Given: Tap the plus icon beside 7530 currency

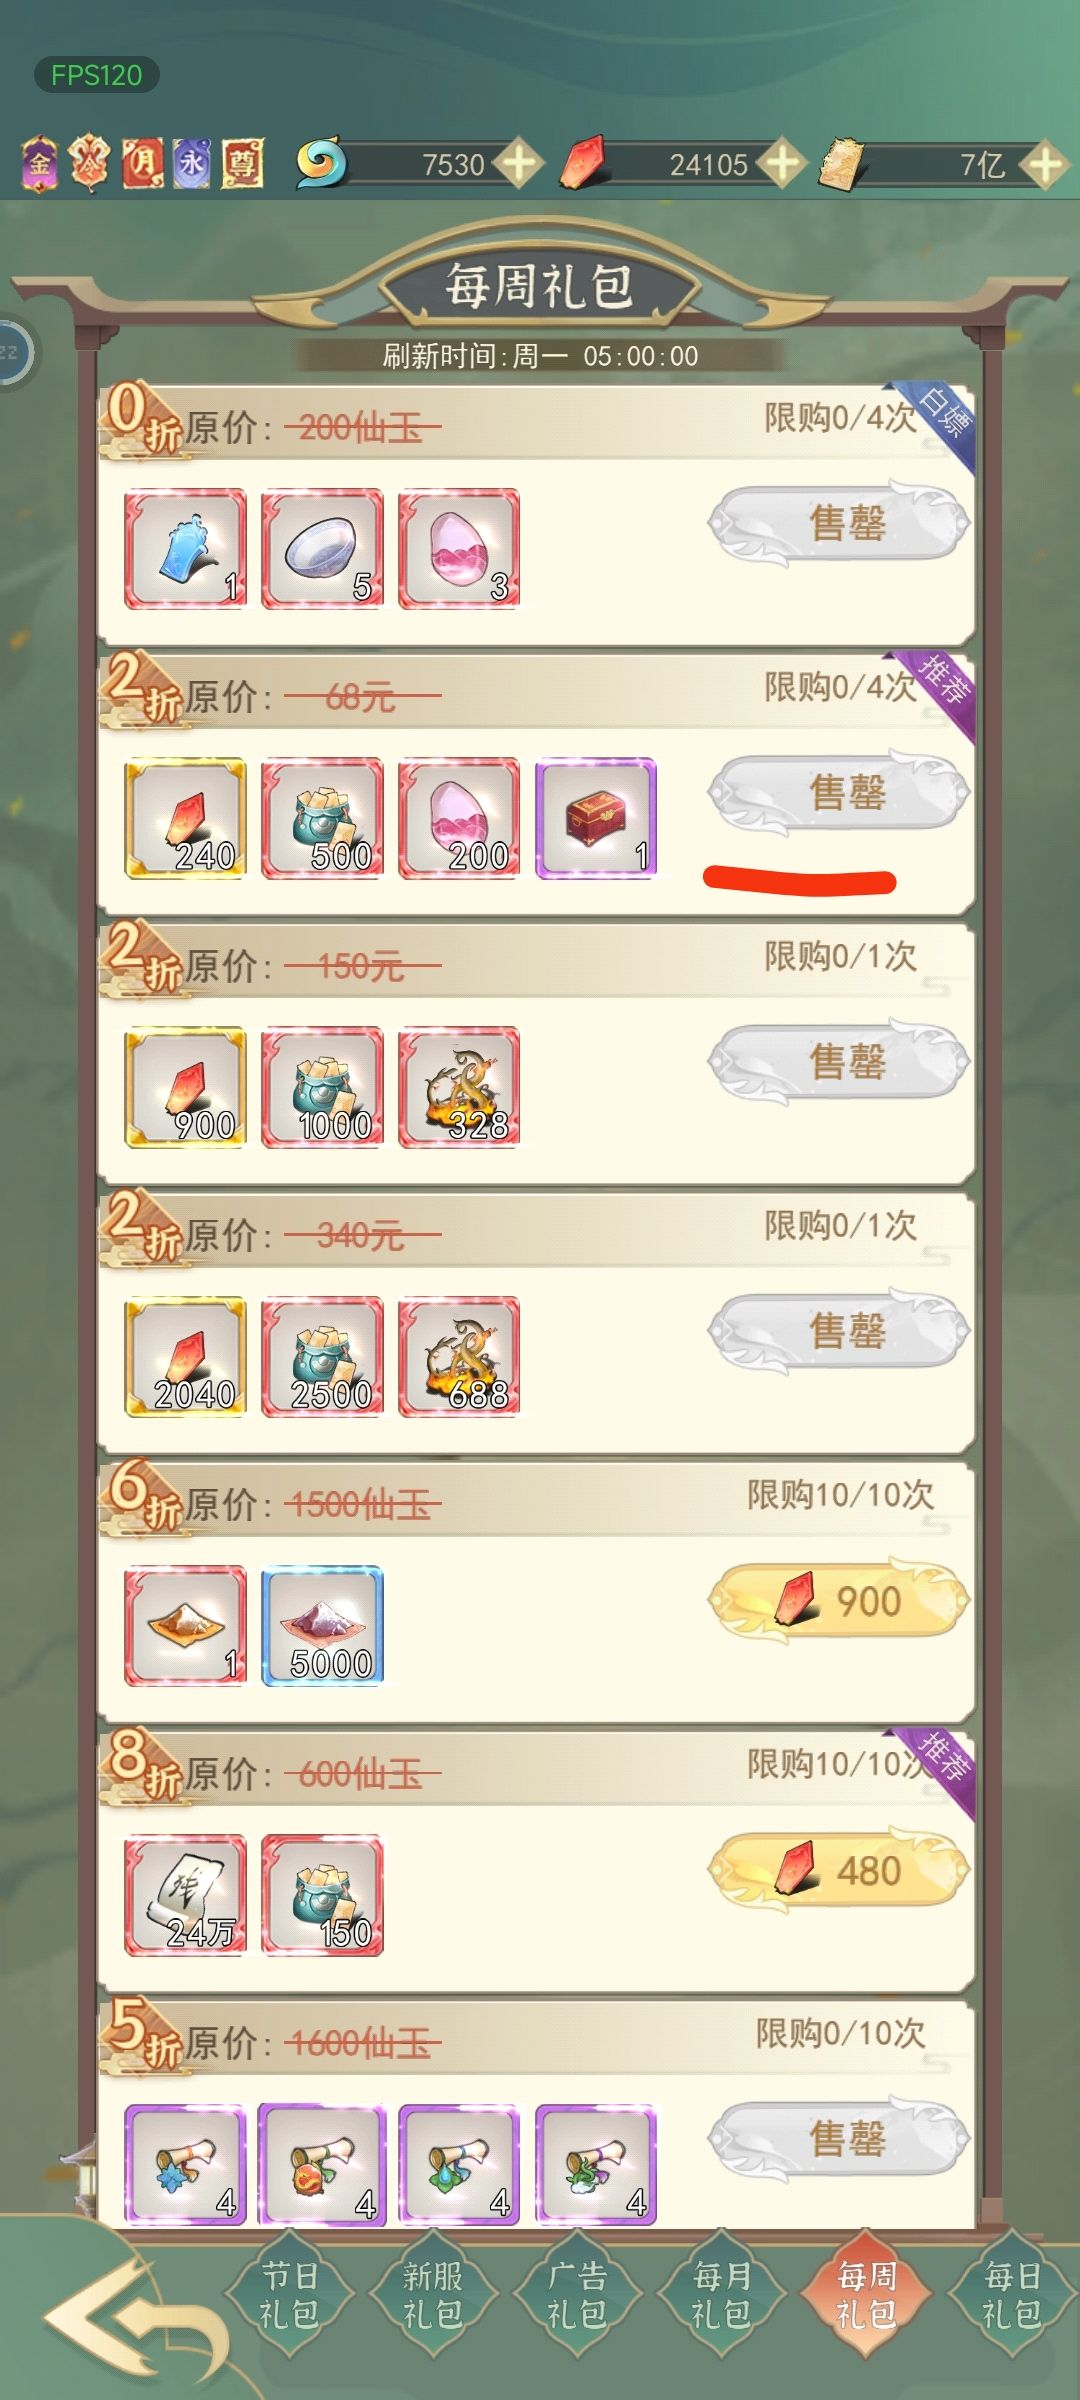Looking at the screenshot, I should 519,163.
